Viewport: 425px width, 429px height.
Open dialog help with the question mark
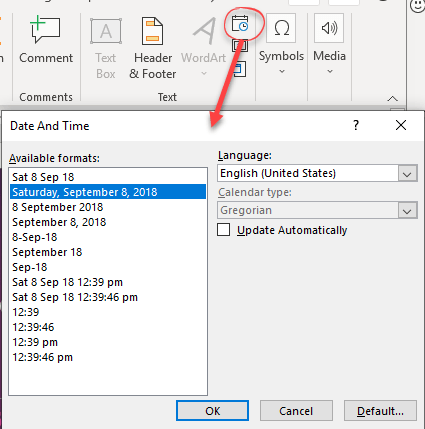click(x=356, y=125)
